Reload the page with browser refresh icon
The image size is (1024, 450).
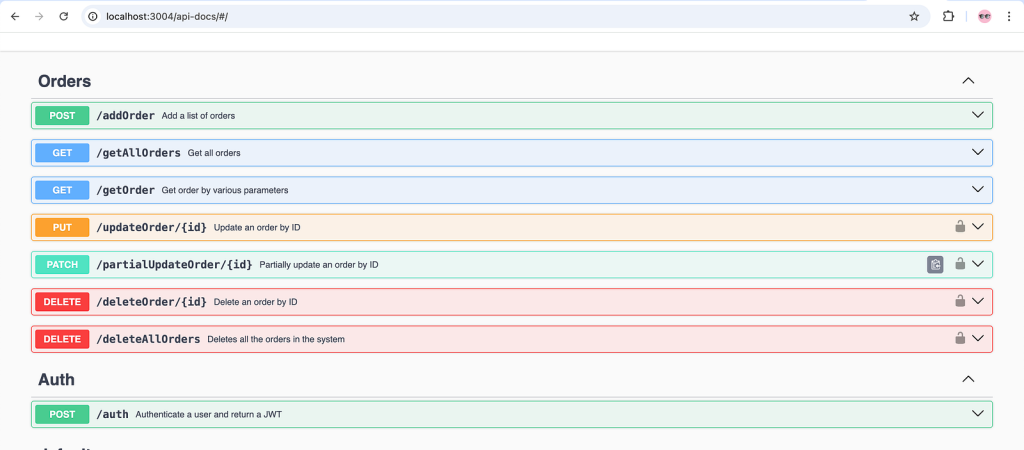(x=64, y=16)
